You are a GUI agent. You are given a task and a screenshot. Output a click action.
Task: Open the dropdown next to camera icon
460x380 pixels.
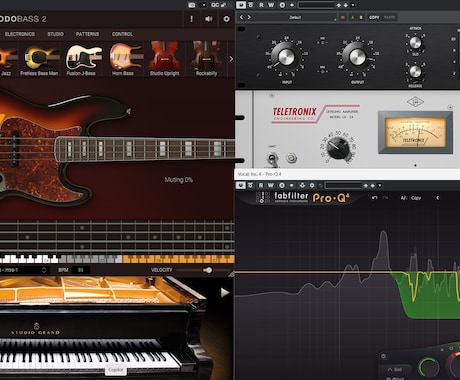pos(204,5)
